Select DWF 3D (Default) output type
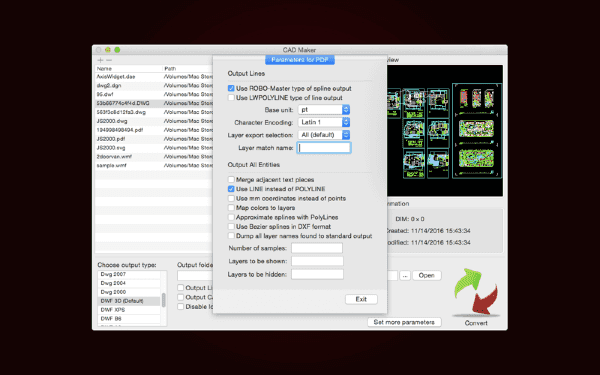600x375 pixels. (129, 301)
